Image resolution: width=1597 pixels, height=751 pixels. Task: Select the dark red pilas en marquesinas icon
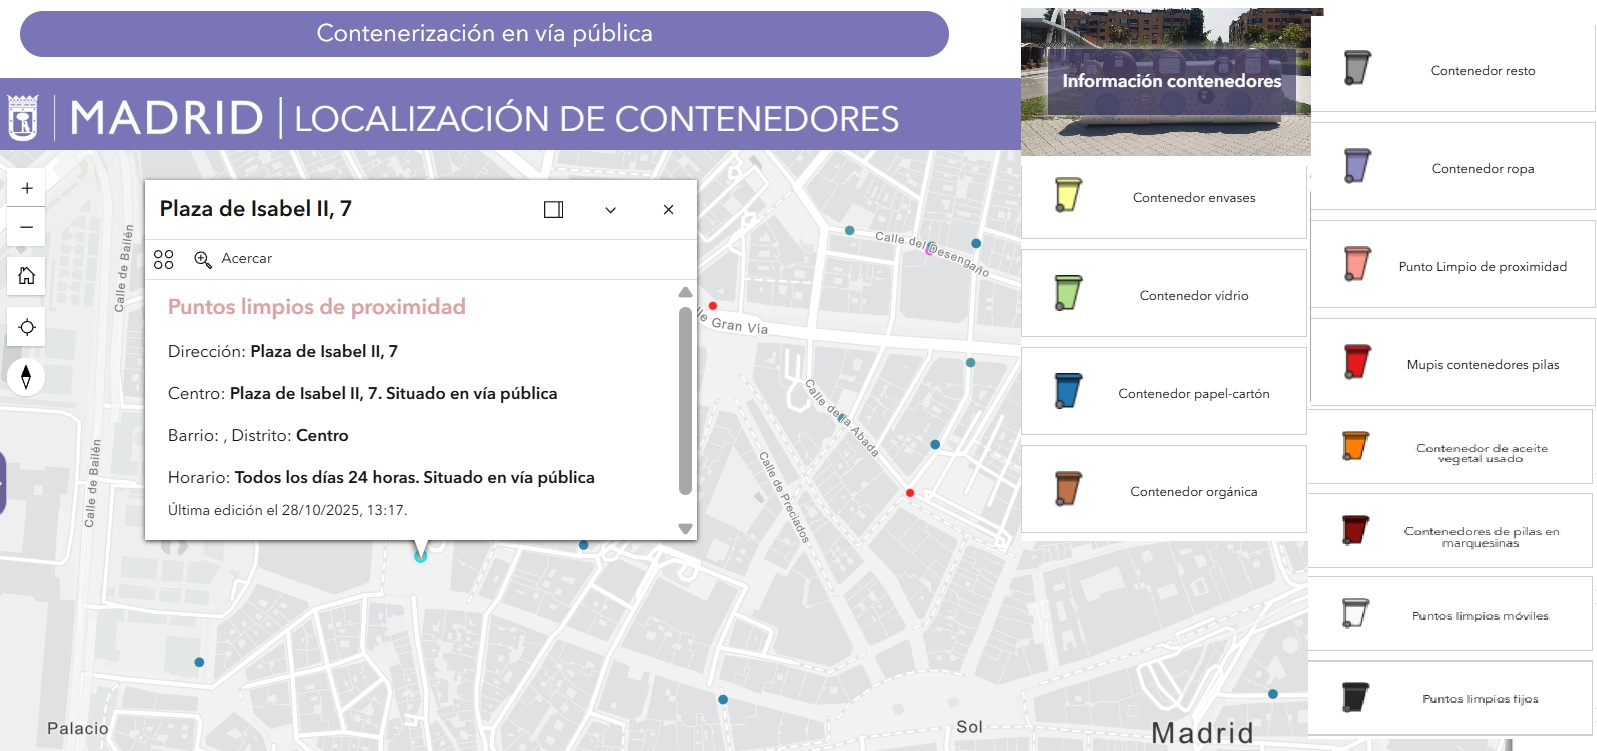pyautogui.click(x=1355, y=529)
